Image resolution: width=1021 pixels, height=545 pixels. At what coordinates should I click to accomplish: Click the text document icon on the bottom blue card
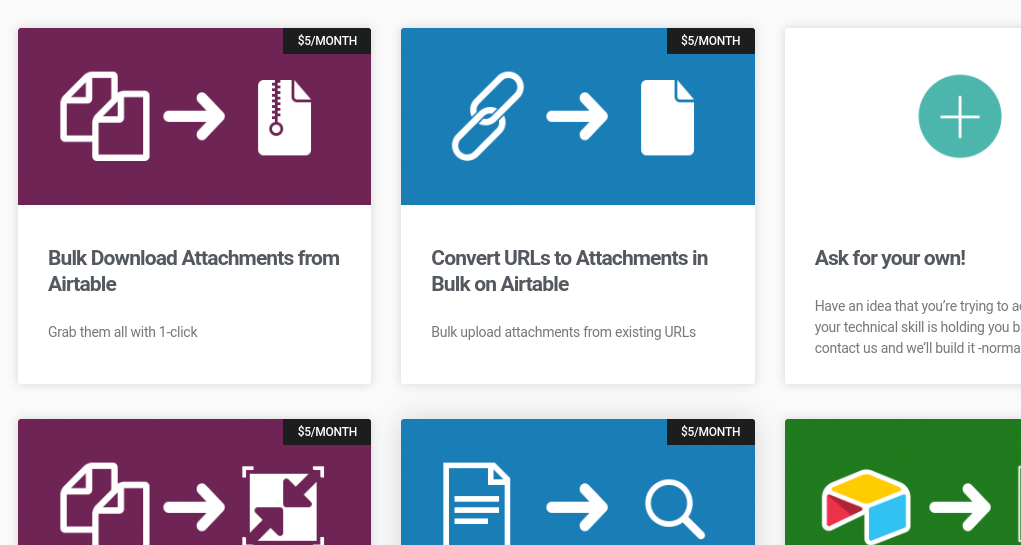click(477, 503)
